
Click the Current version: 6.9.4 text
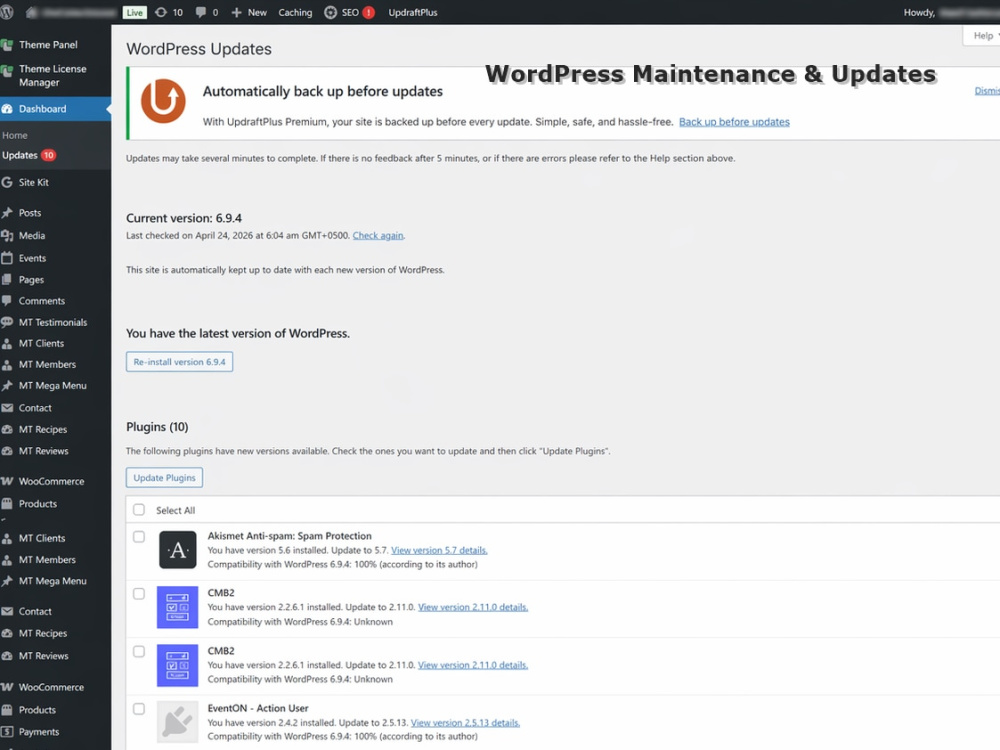click(184, 218)
